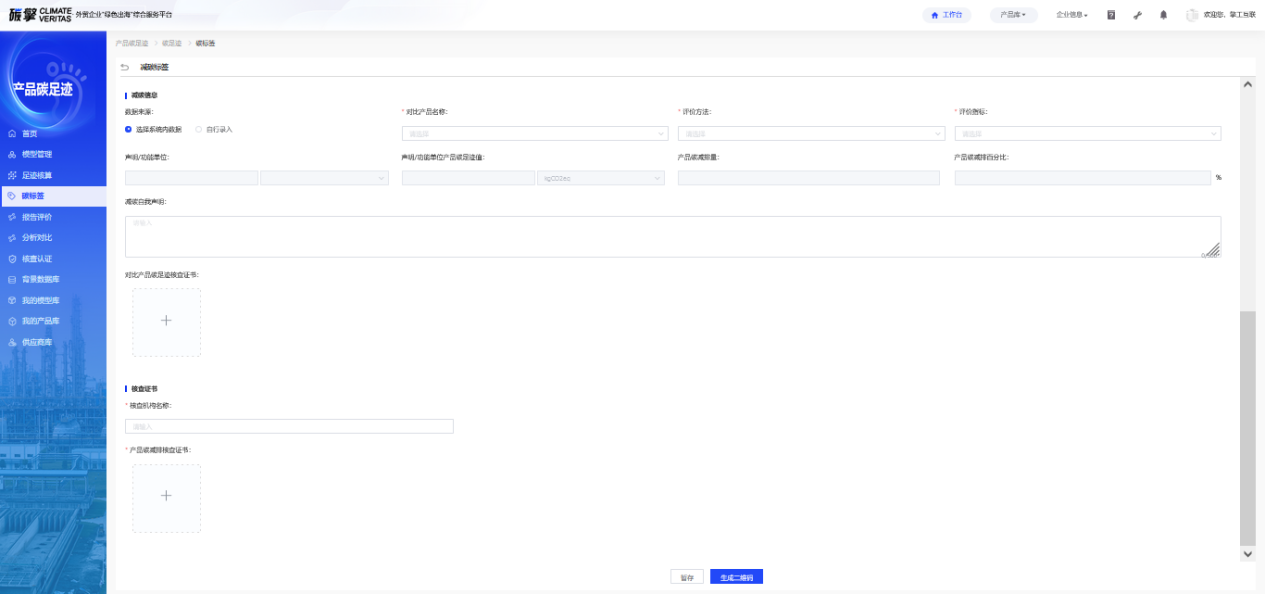
Task: Click the wrench settings icon in header
Action: tap(1137, 15)
